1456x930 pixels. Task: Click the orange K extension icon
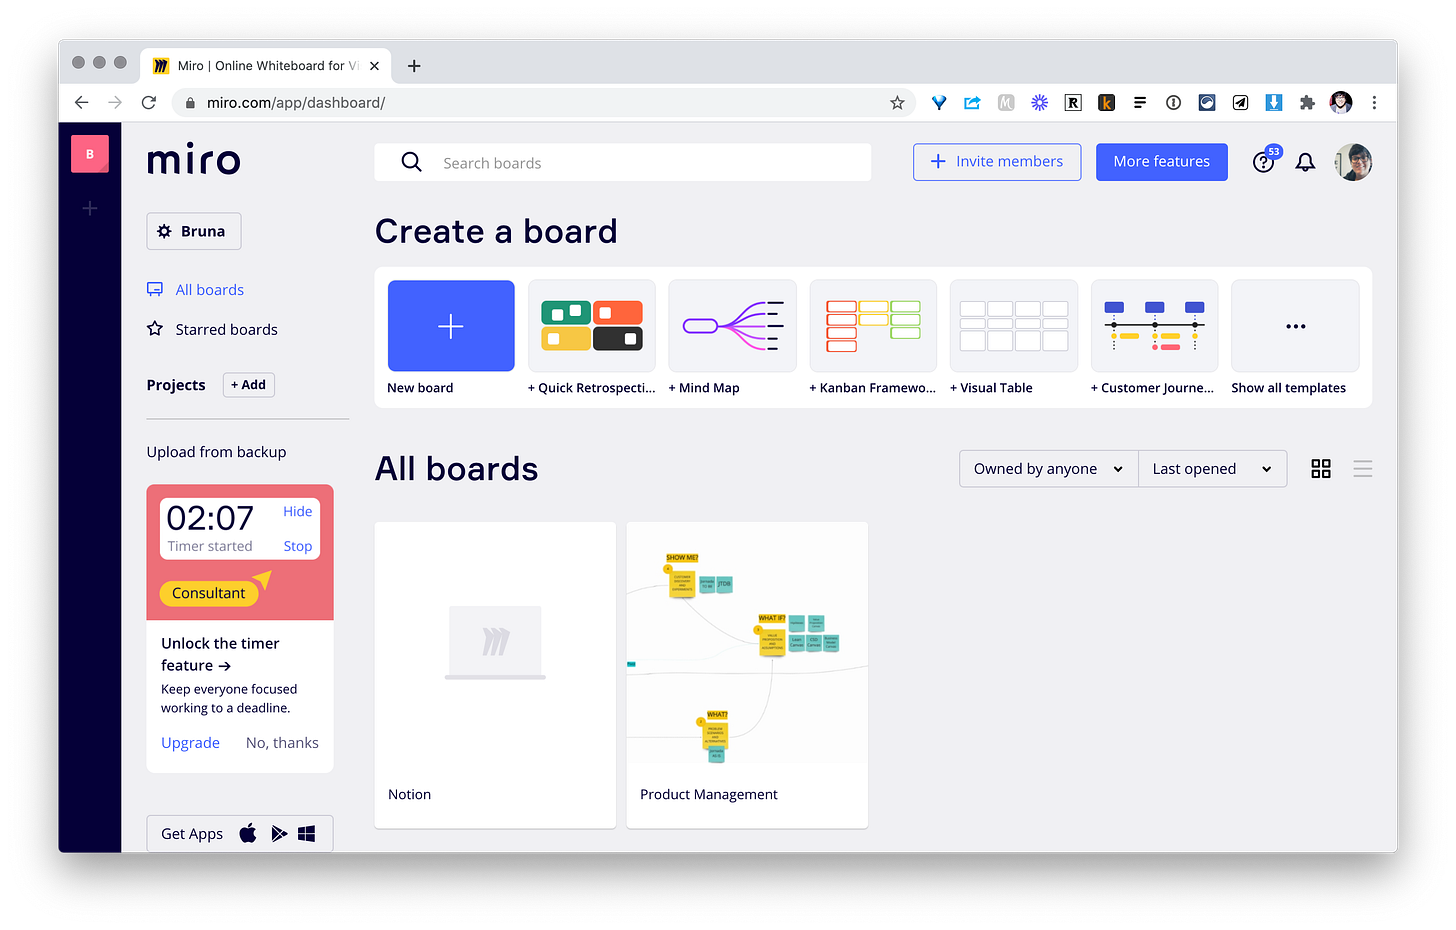[1106, 102]
